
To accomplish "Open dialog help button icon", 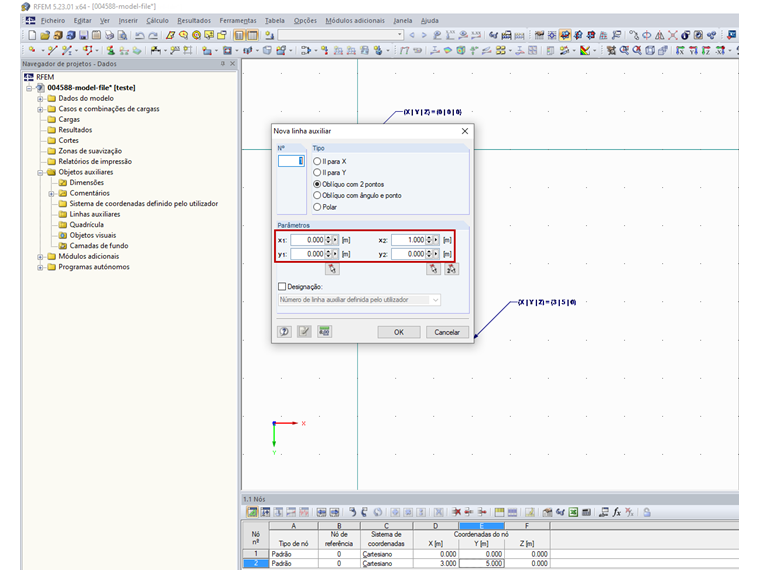I will (285, 332).
